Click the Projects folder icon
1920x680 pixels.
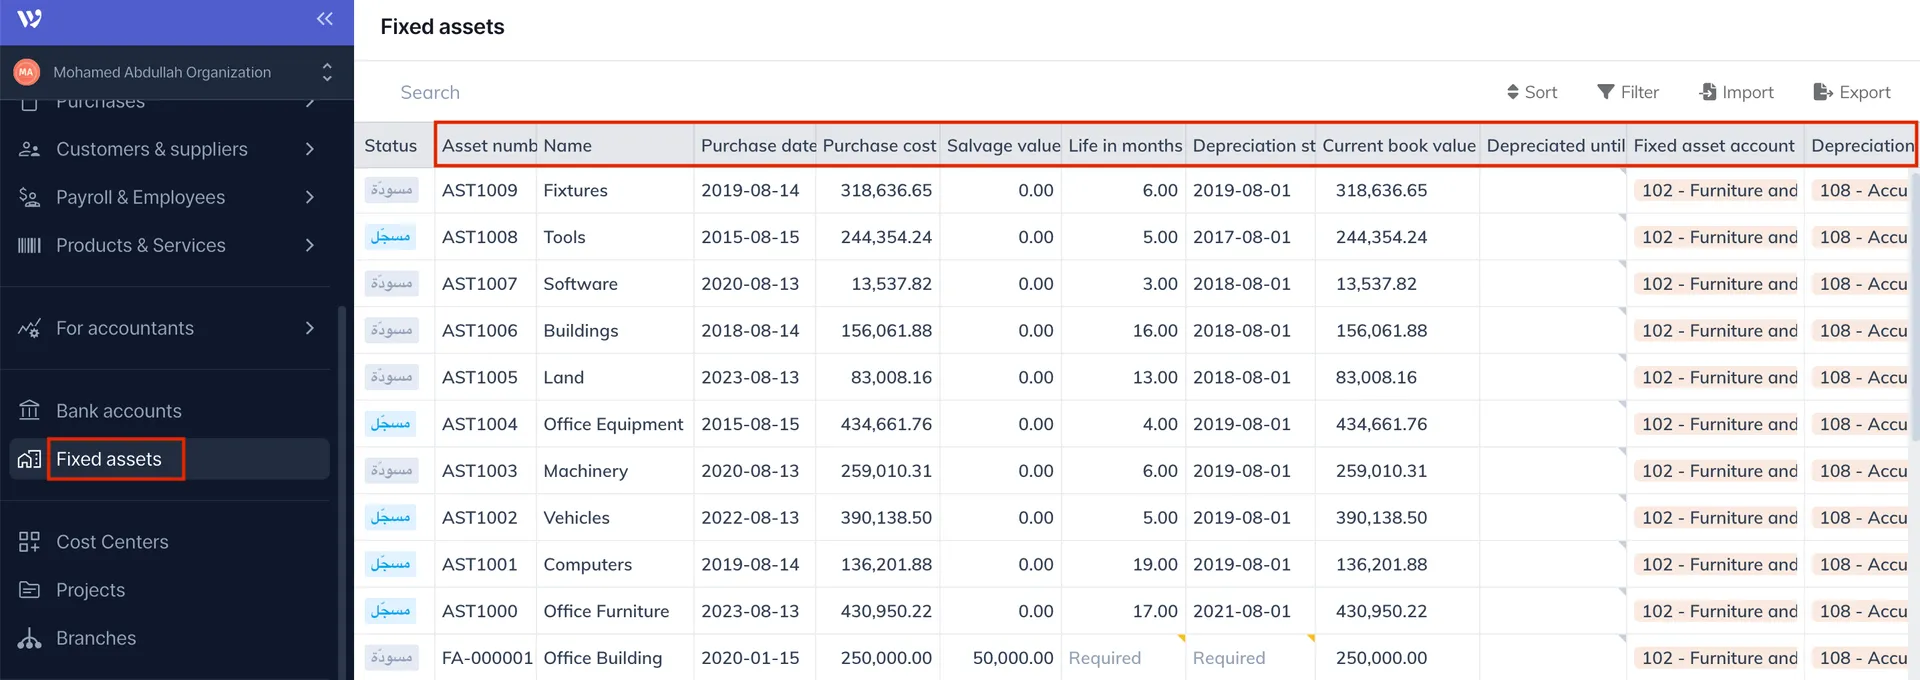coord(30,590)
